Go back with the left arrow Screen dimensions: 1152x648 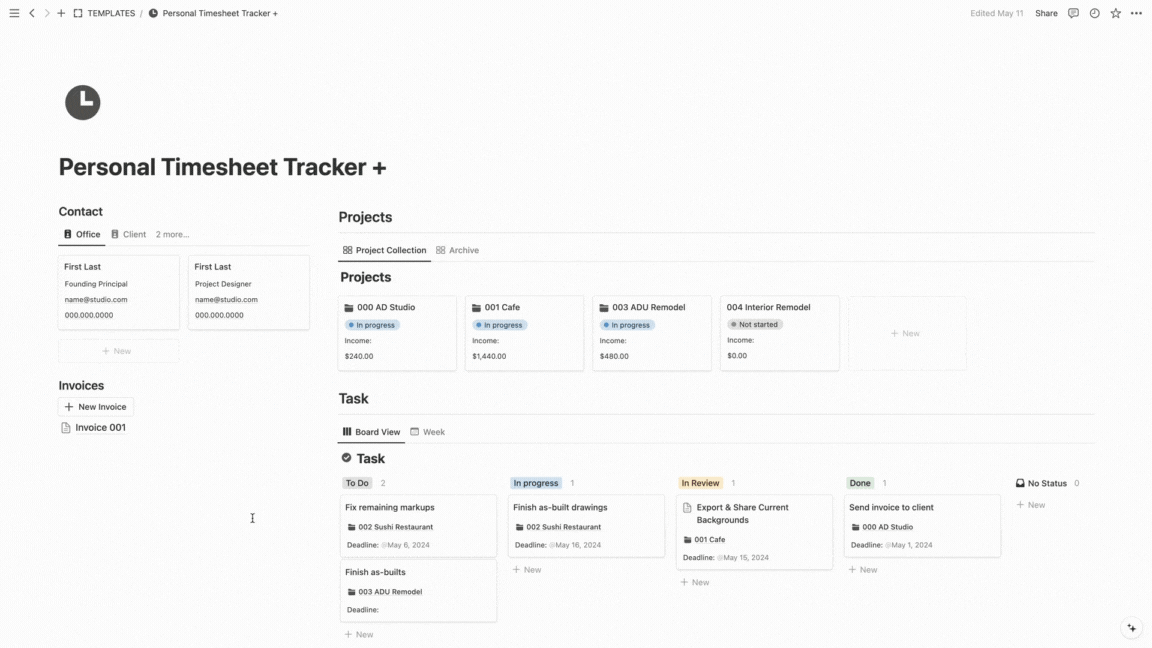click(32, 13)
